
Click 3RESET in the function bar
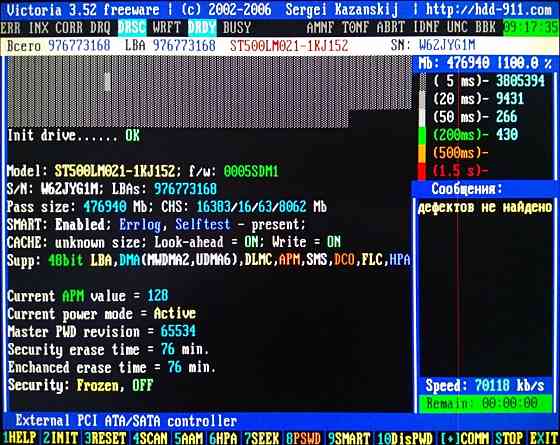tap(105, 438)
